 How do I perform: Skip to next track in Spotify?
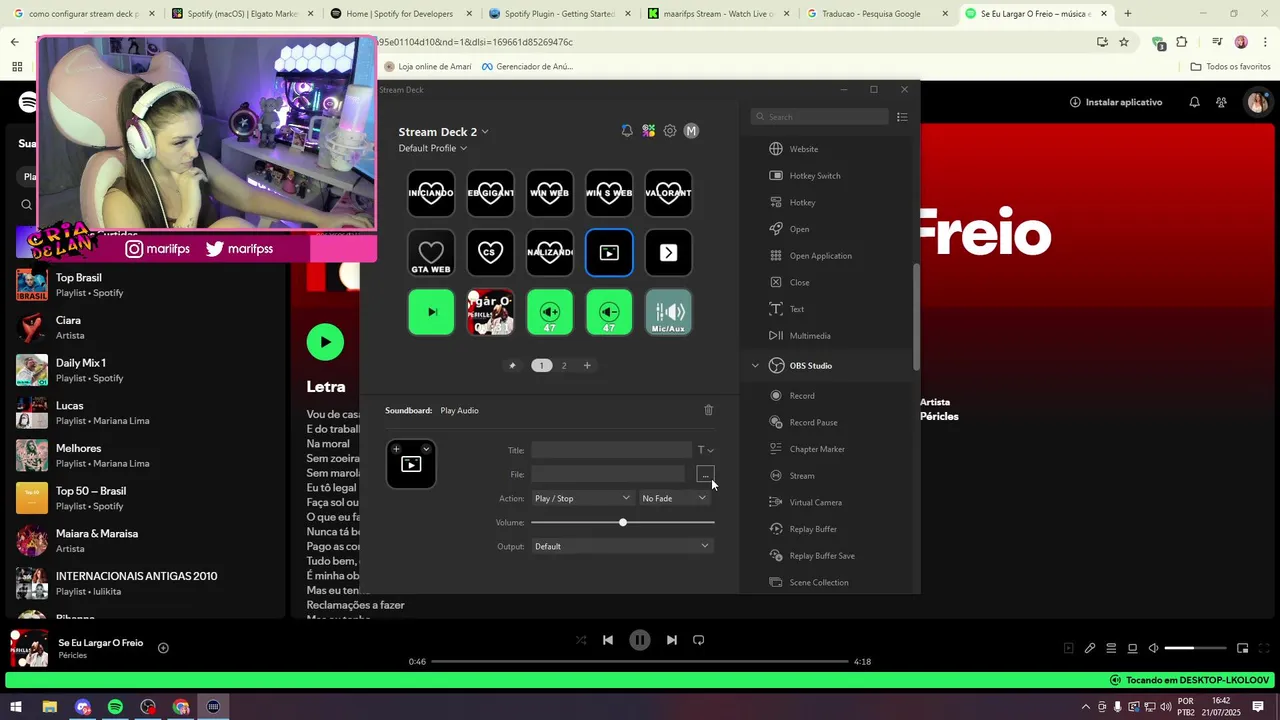[672, 640]
